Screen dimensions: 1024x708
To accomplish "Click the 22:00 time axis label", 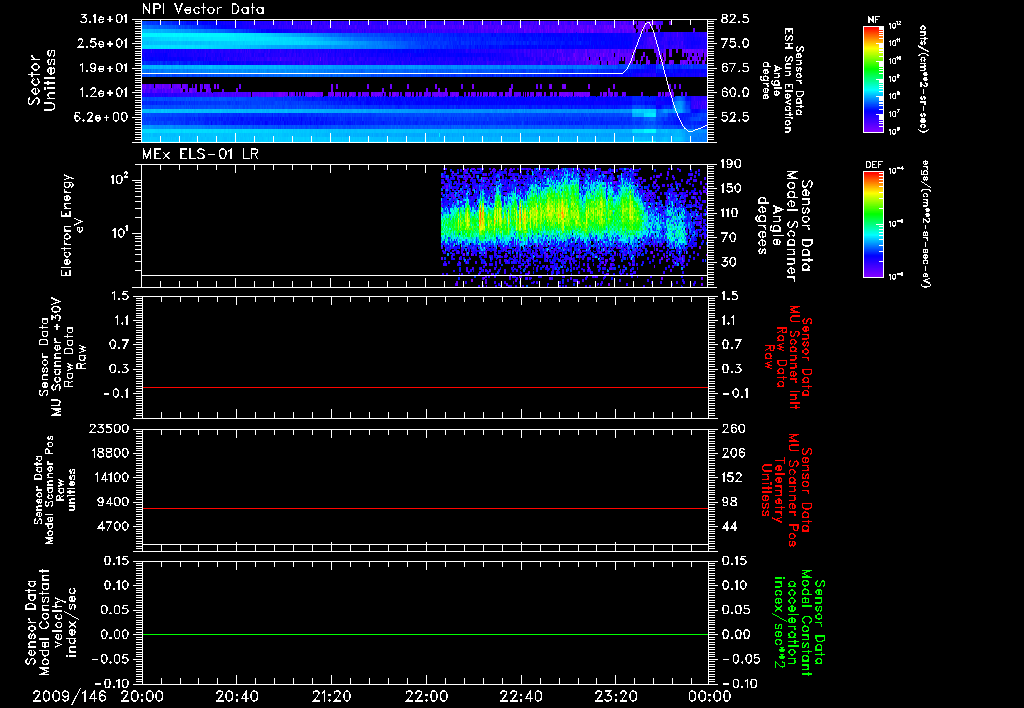I will pos(426,695).
